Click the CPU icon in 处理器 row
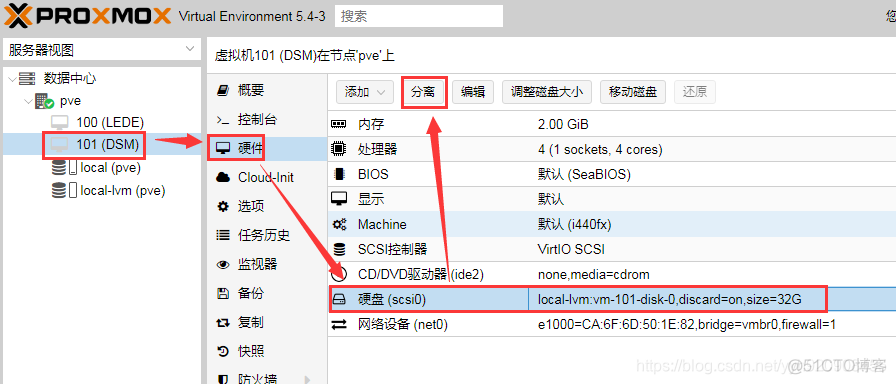Image resolution: width=896 pixels, height=384 pixels. [x=339, y=149]
